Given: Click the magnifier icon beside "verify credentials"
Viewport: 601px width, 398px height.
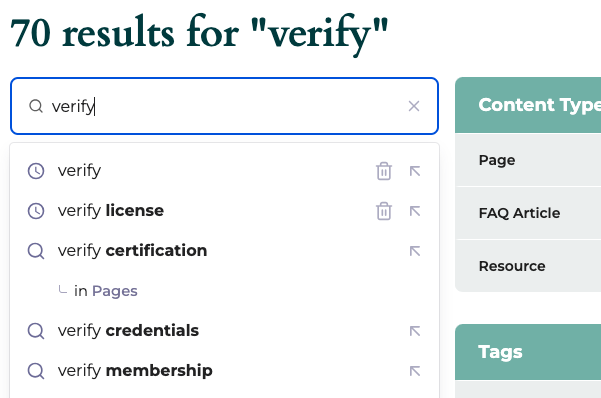Looking at the screenshot, I should click(36, 331).
